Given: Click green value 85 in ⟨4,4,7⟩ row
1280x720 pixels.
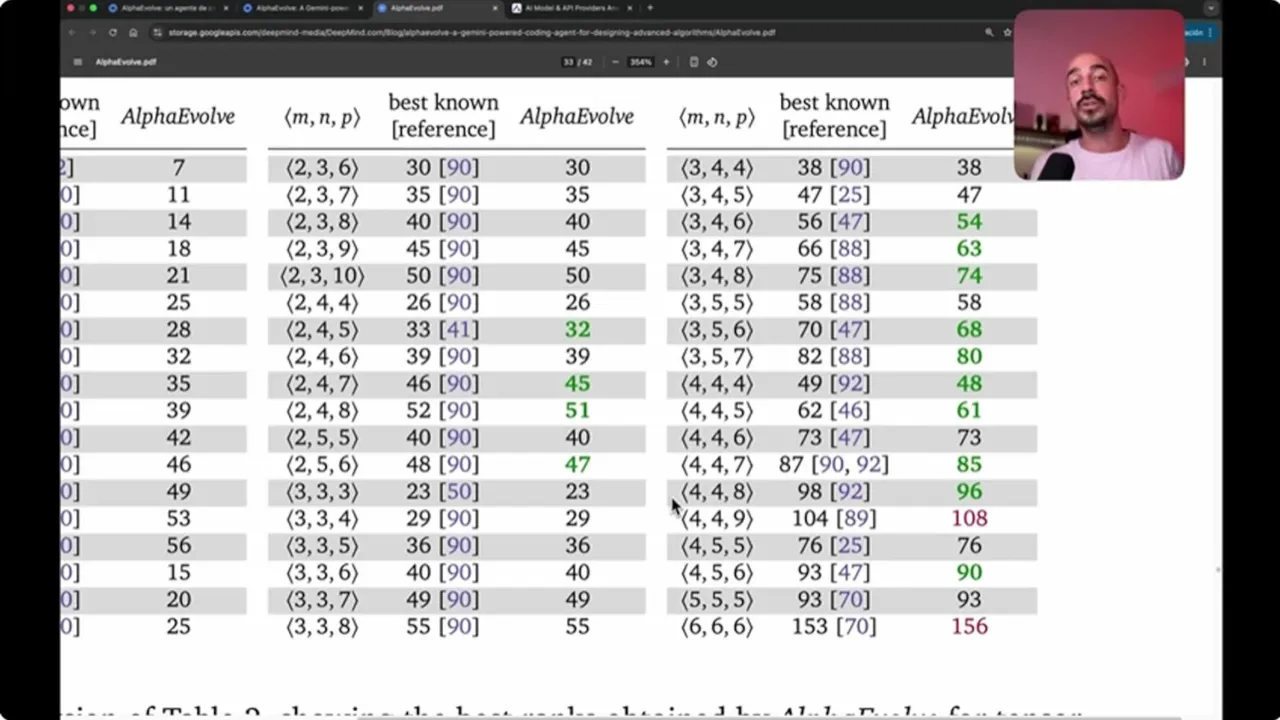Looking at the screenshot, I should click(x=969, y=464).
